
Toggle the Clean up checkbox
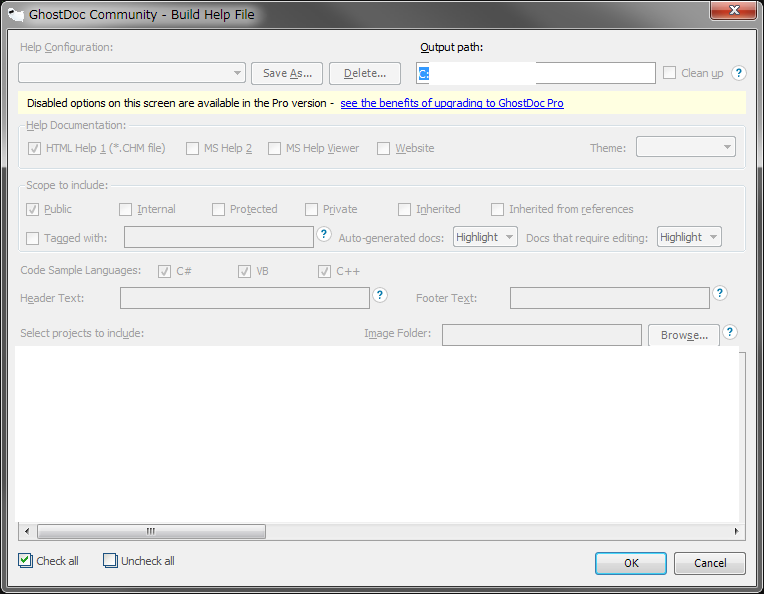point(669,73)
